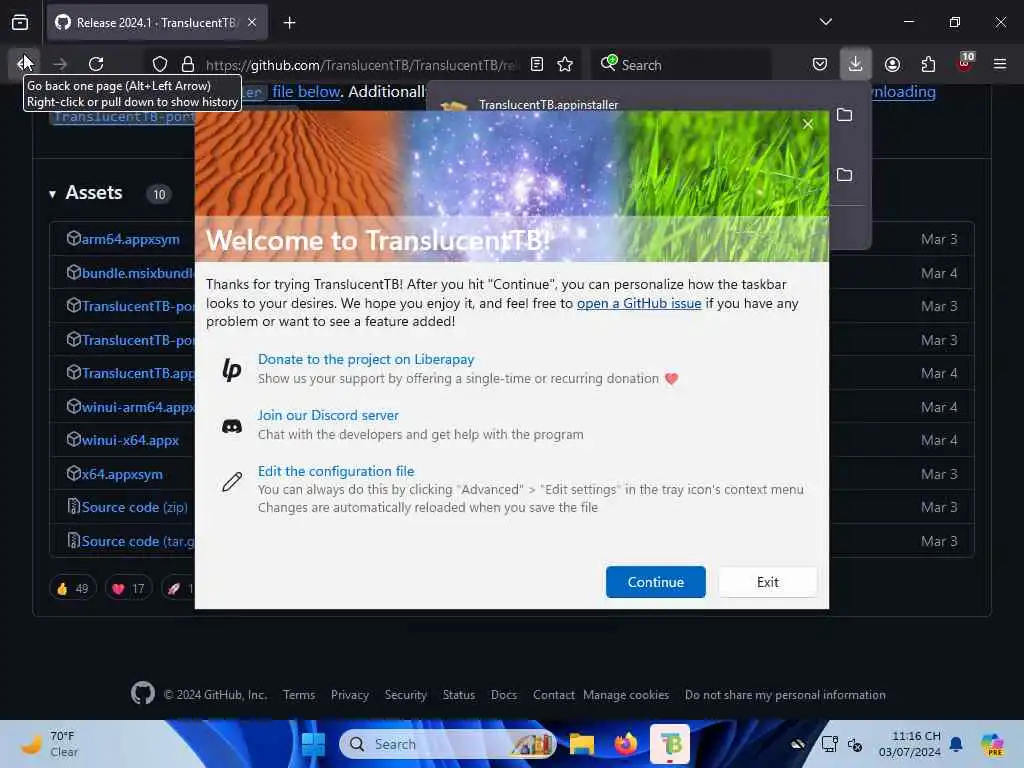Open Manage cookies footer link
The height and width of the screenshot is (768, 1024).
tap(626, 695)
